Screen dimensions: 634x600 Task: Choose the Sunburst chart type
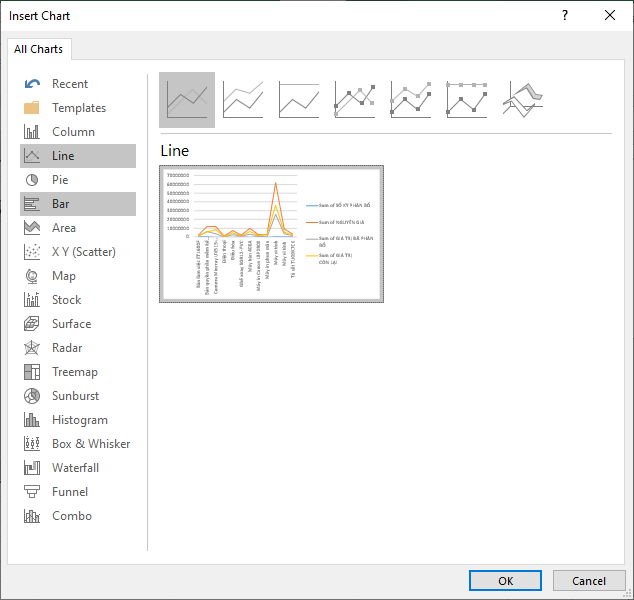[78, 396]
